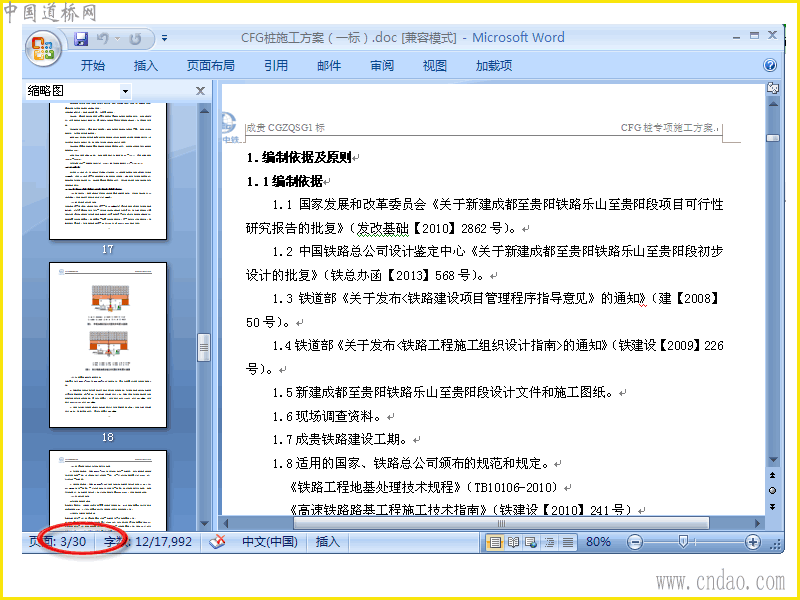
Task: Switch to Outline view
Action: [x=549, y=542]
